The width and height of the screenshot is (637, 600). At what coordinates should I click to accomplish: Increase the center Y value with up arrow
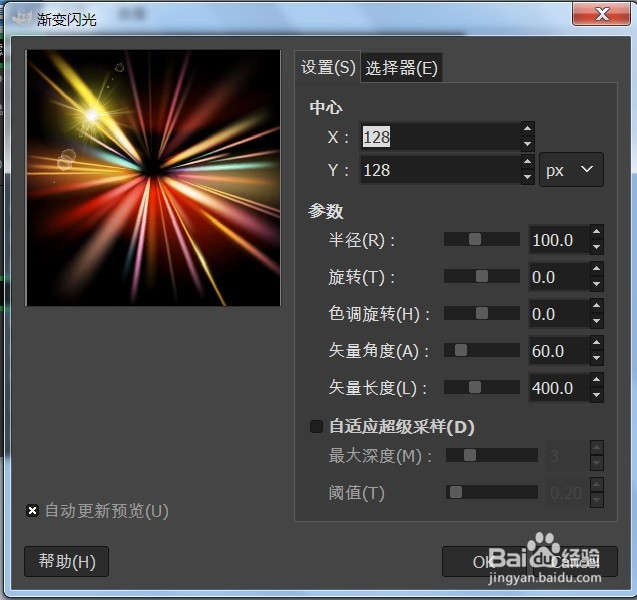click(527, 162)
